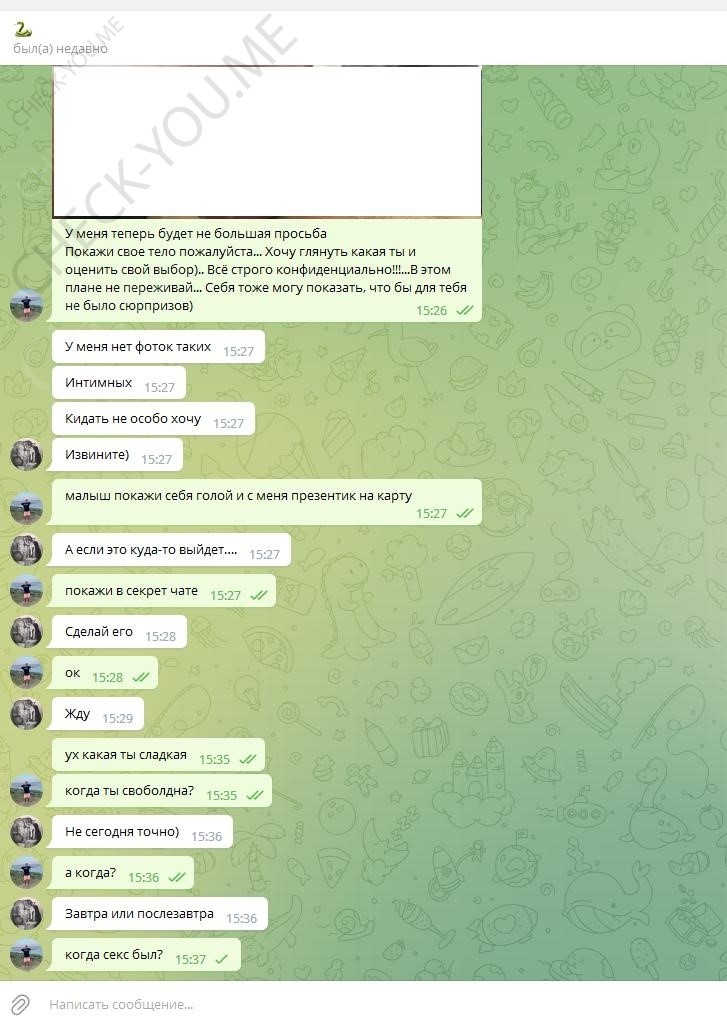
Task: Click the 15:29 timestamp on 'Жду'
Action: pyautogui.click(x=117, y=718)
